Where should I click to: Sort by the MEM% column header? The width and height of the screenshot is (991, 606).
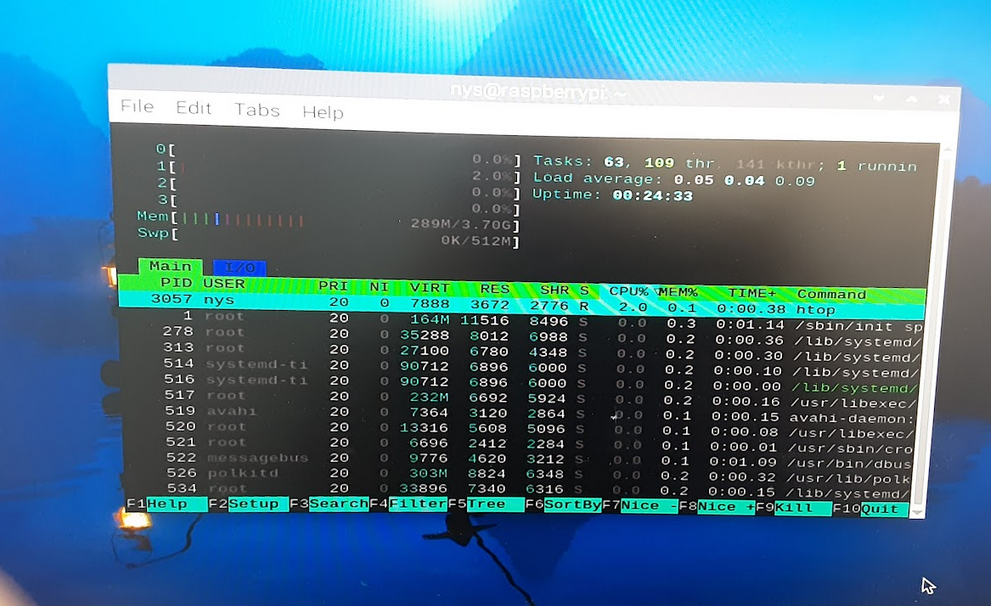pyautogui.click(x=678, y=292)
